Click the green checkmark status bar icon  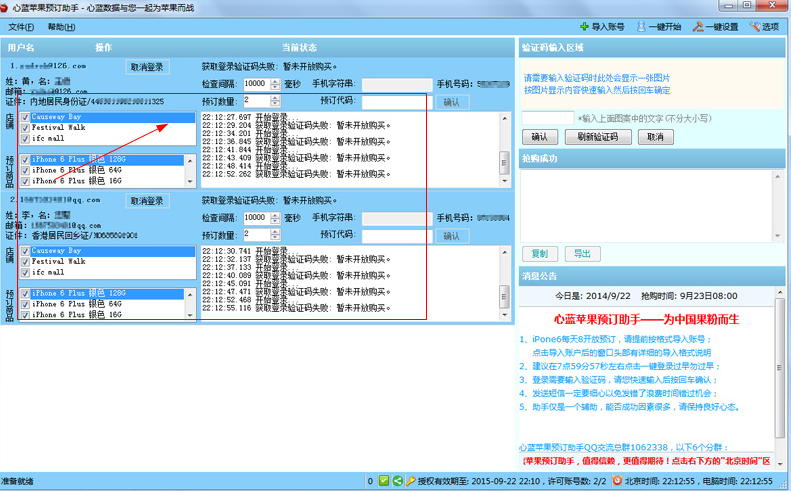click(x=383, y=481)
